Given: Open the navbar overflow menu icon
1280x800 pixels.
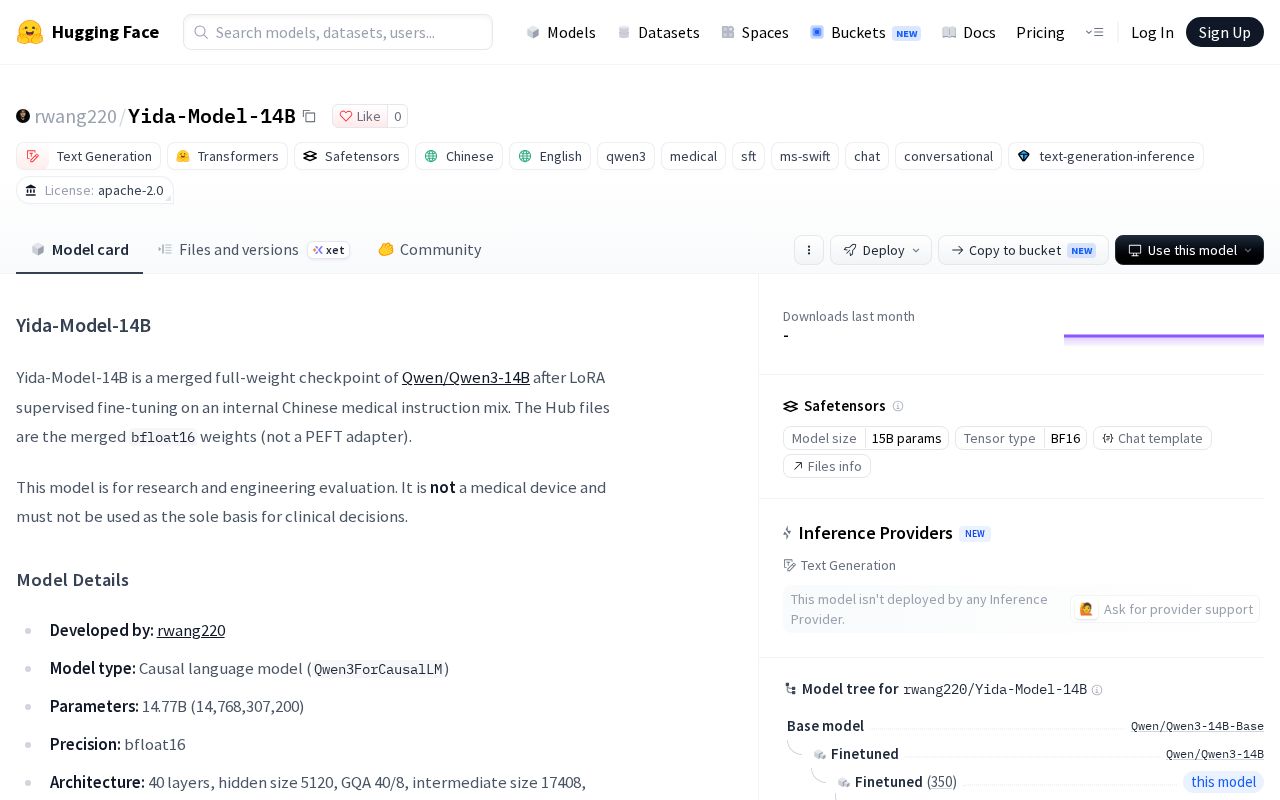Looking at the screenshot, I should [1094, 32].
